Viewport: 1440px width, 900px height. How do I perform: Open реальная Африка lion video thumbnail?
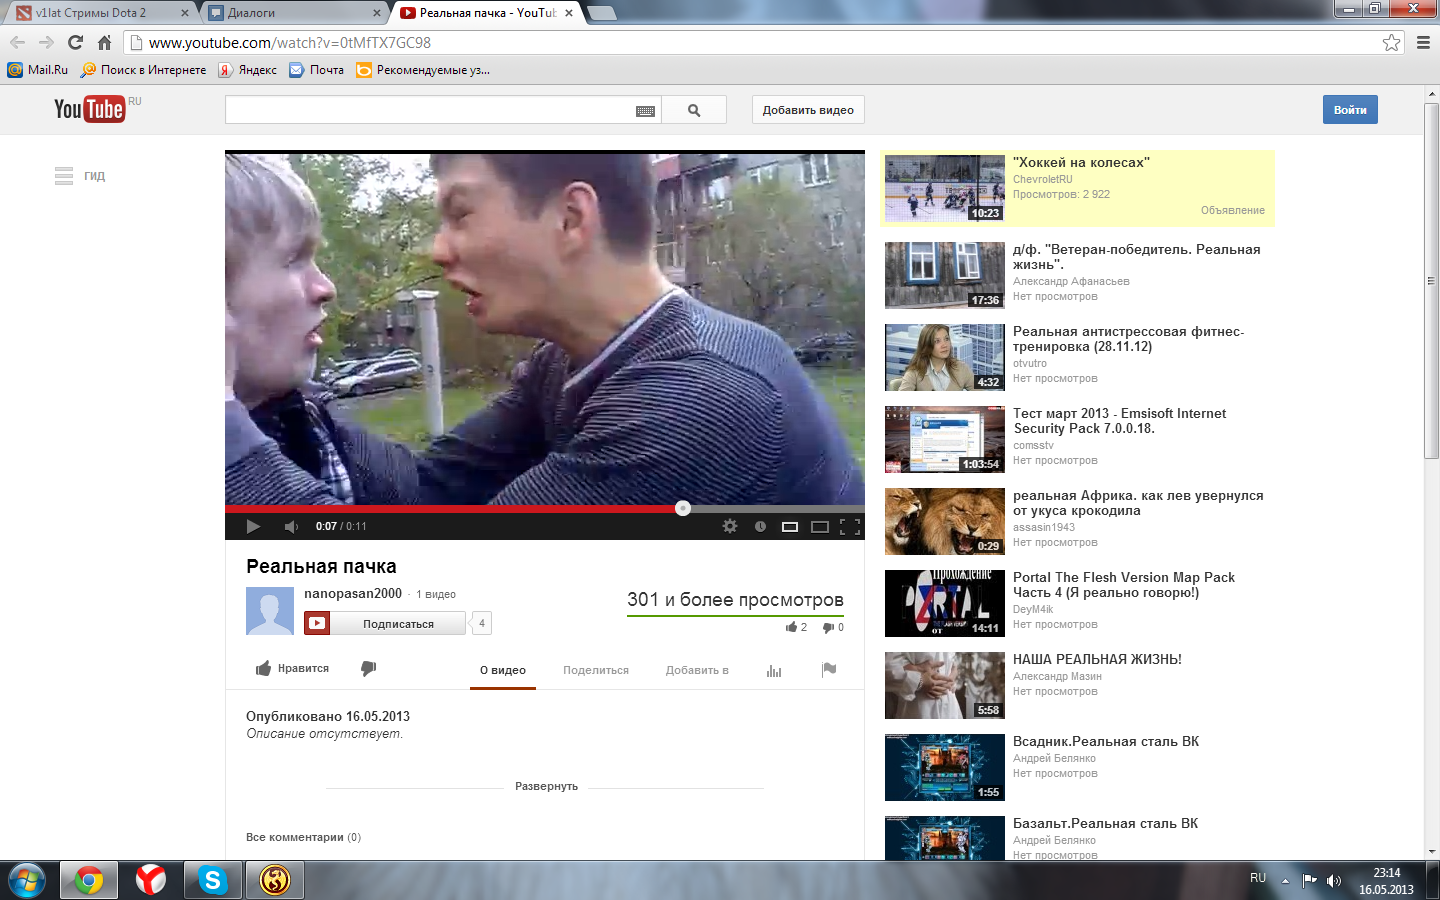pos(945,521)
